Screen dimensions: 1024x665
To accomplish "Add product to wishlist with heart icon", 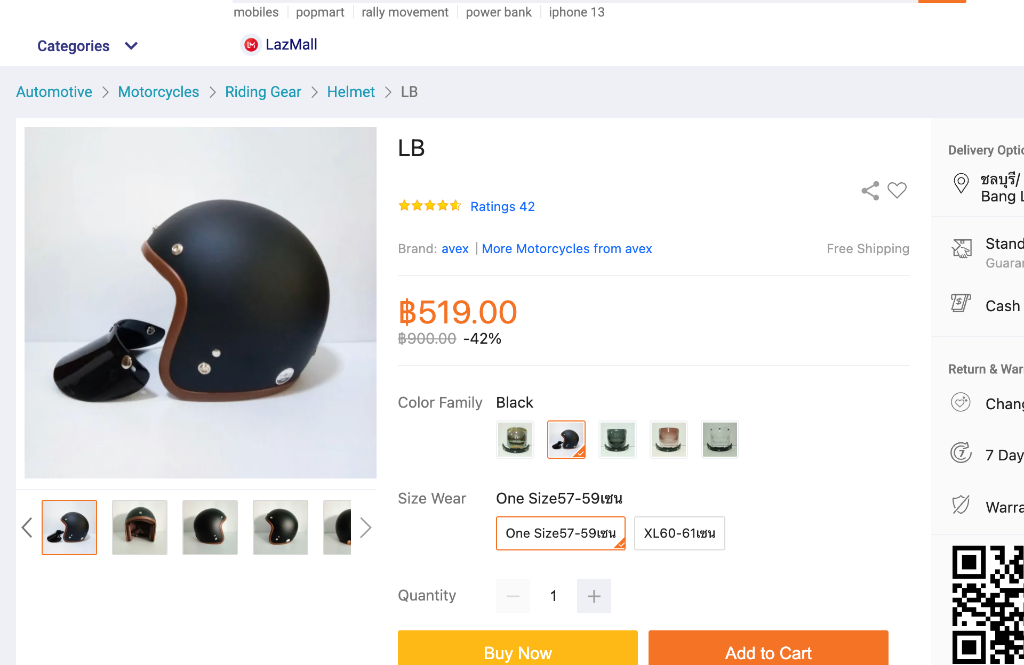I will 897,190.
